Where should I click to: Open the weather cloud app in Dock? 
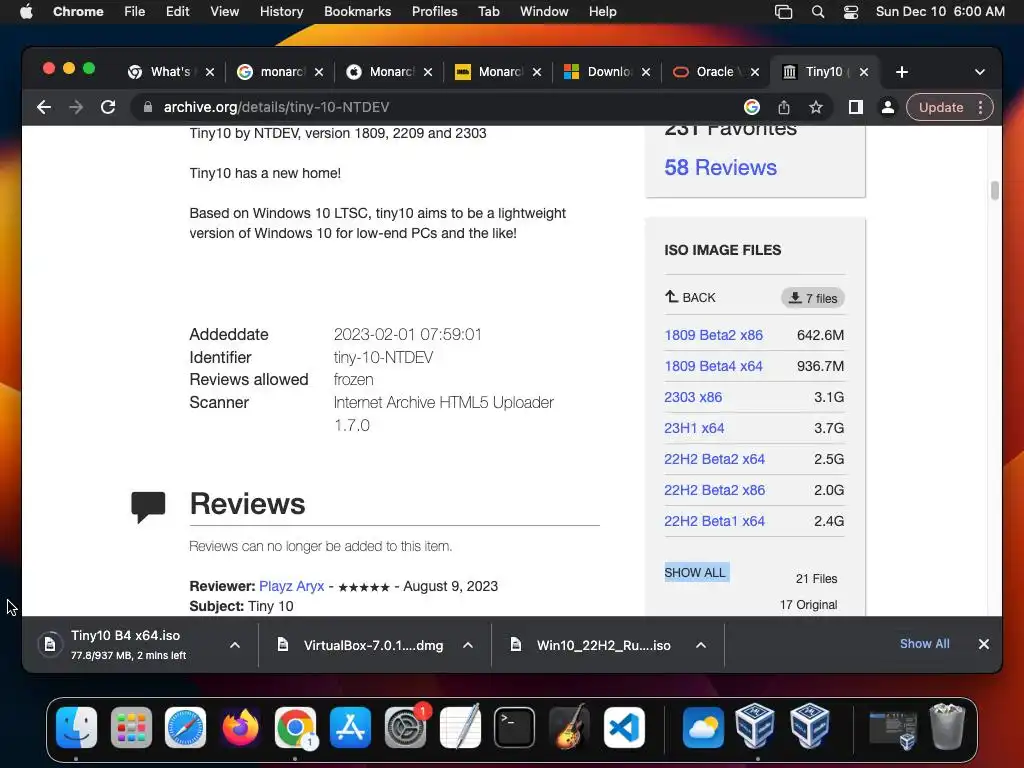click(x=703, y=728)
